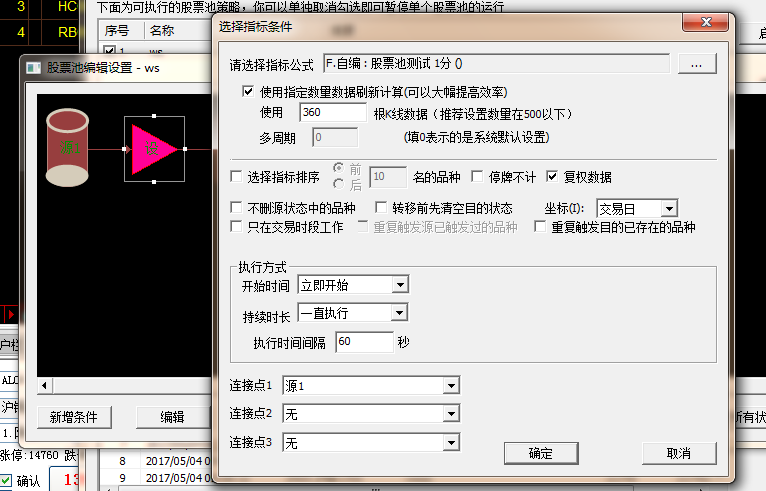
Task: Select the 前 radio button
Action: (x=339, y=168)
